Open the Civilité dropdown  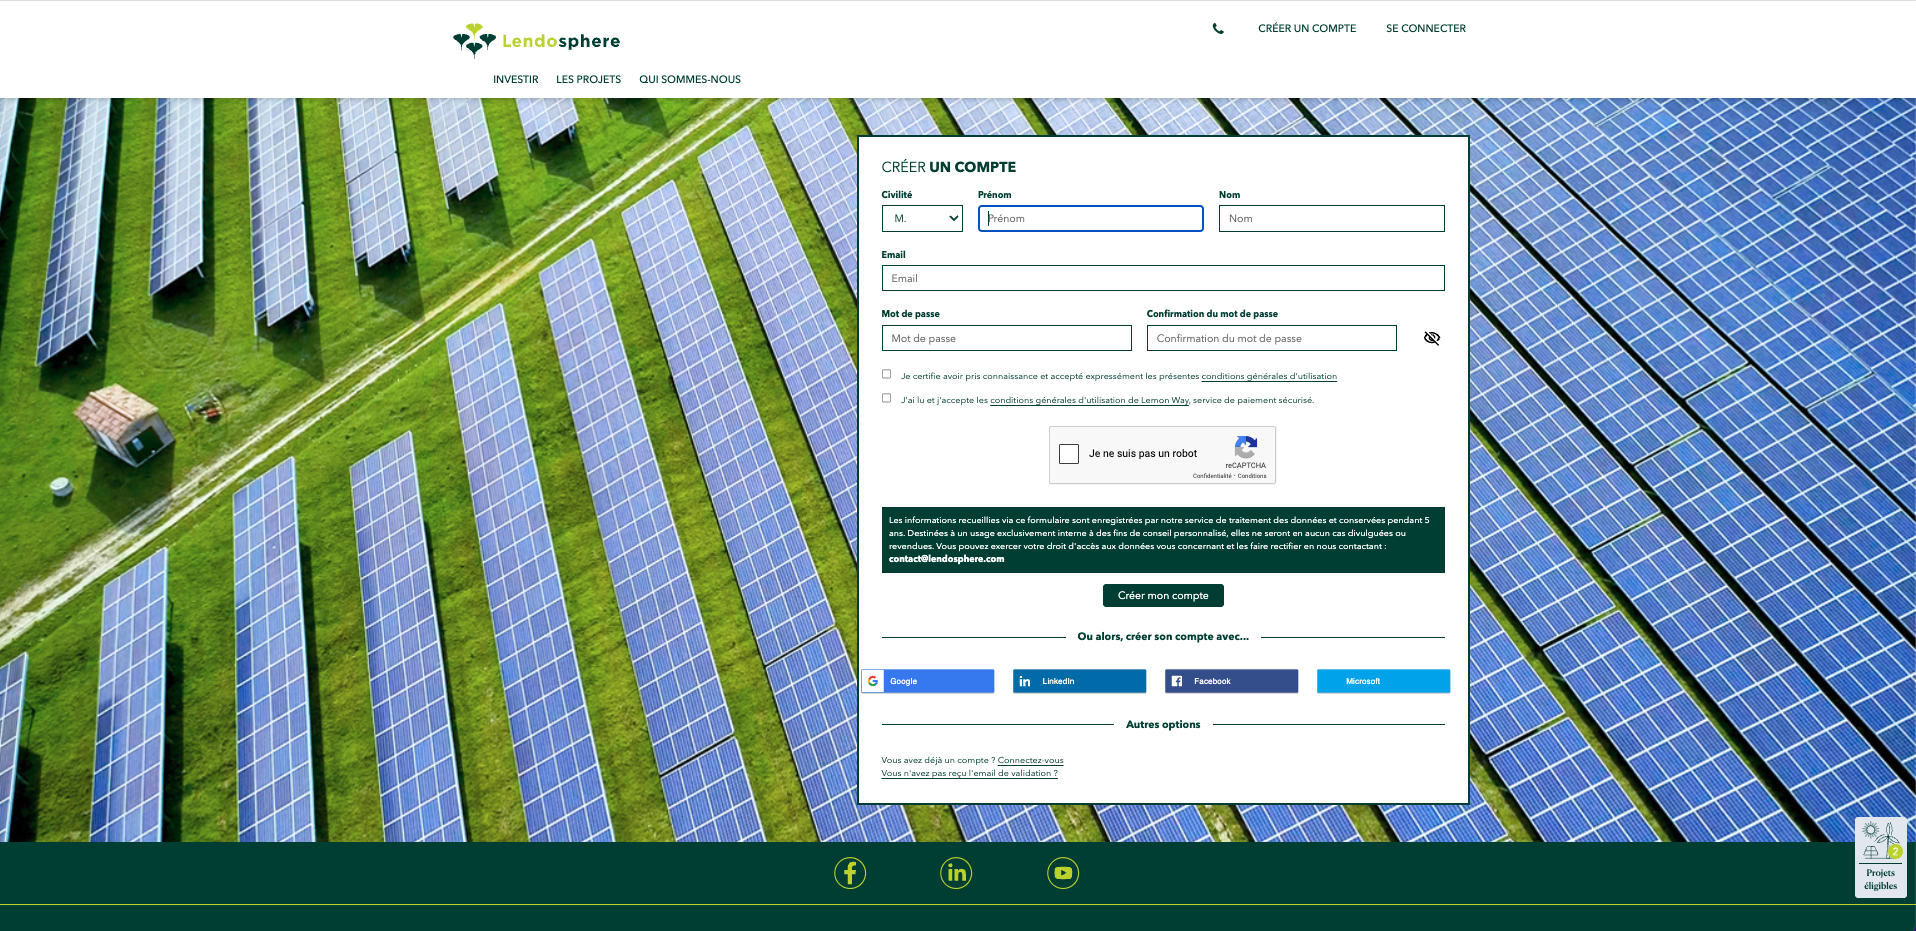(921, 218)
